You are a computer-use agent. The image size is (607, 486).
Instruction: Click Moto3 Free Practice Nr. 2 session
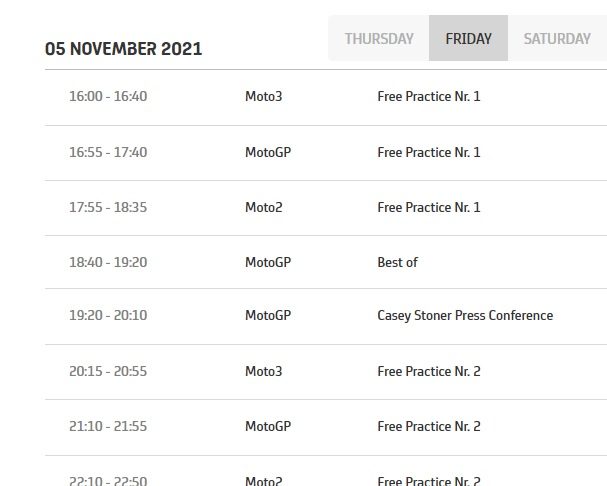[x=429, y=371]
